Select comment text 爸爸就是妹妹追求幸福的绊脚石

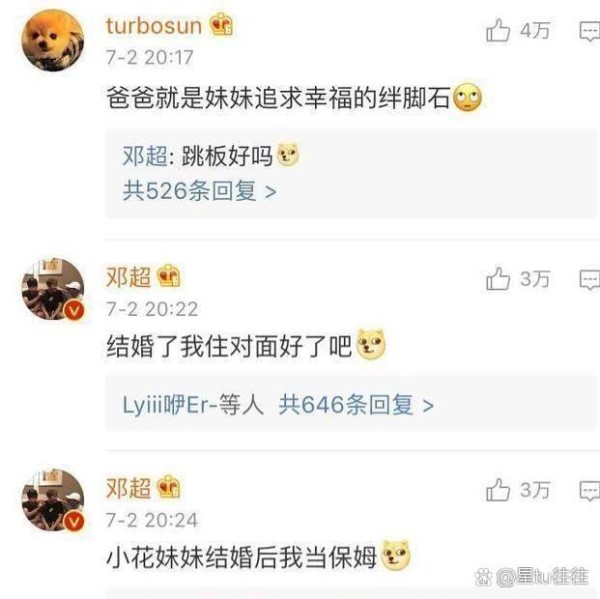point(278,98)
